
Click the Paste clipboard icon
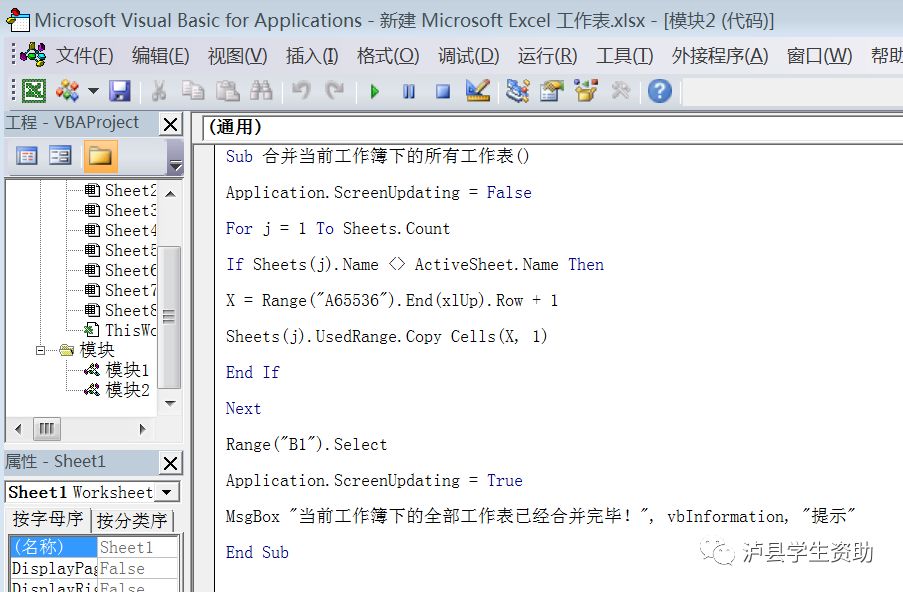coord(227,91)
